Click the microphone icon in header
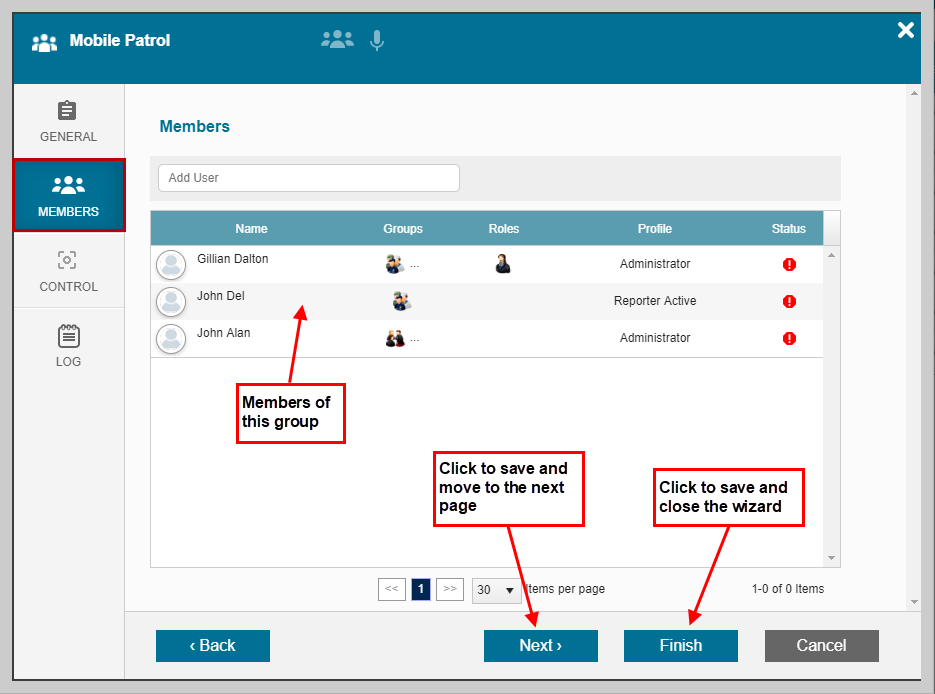This screenshot has width=935, height=694. [377, 41]
